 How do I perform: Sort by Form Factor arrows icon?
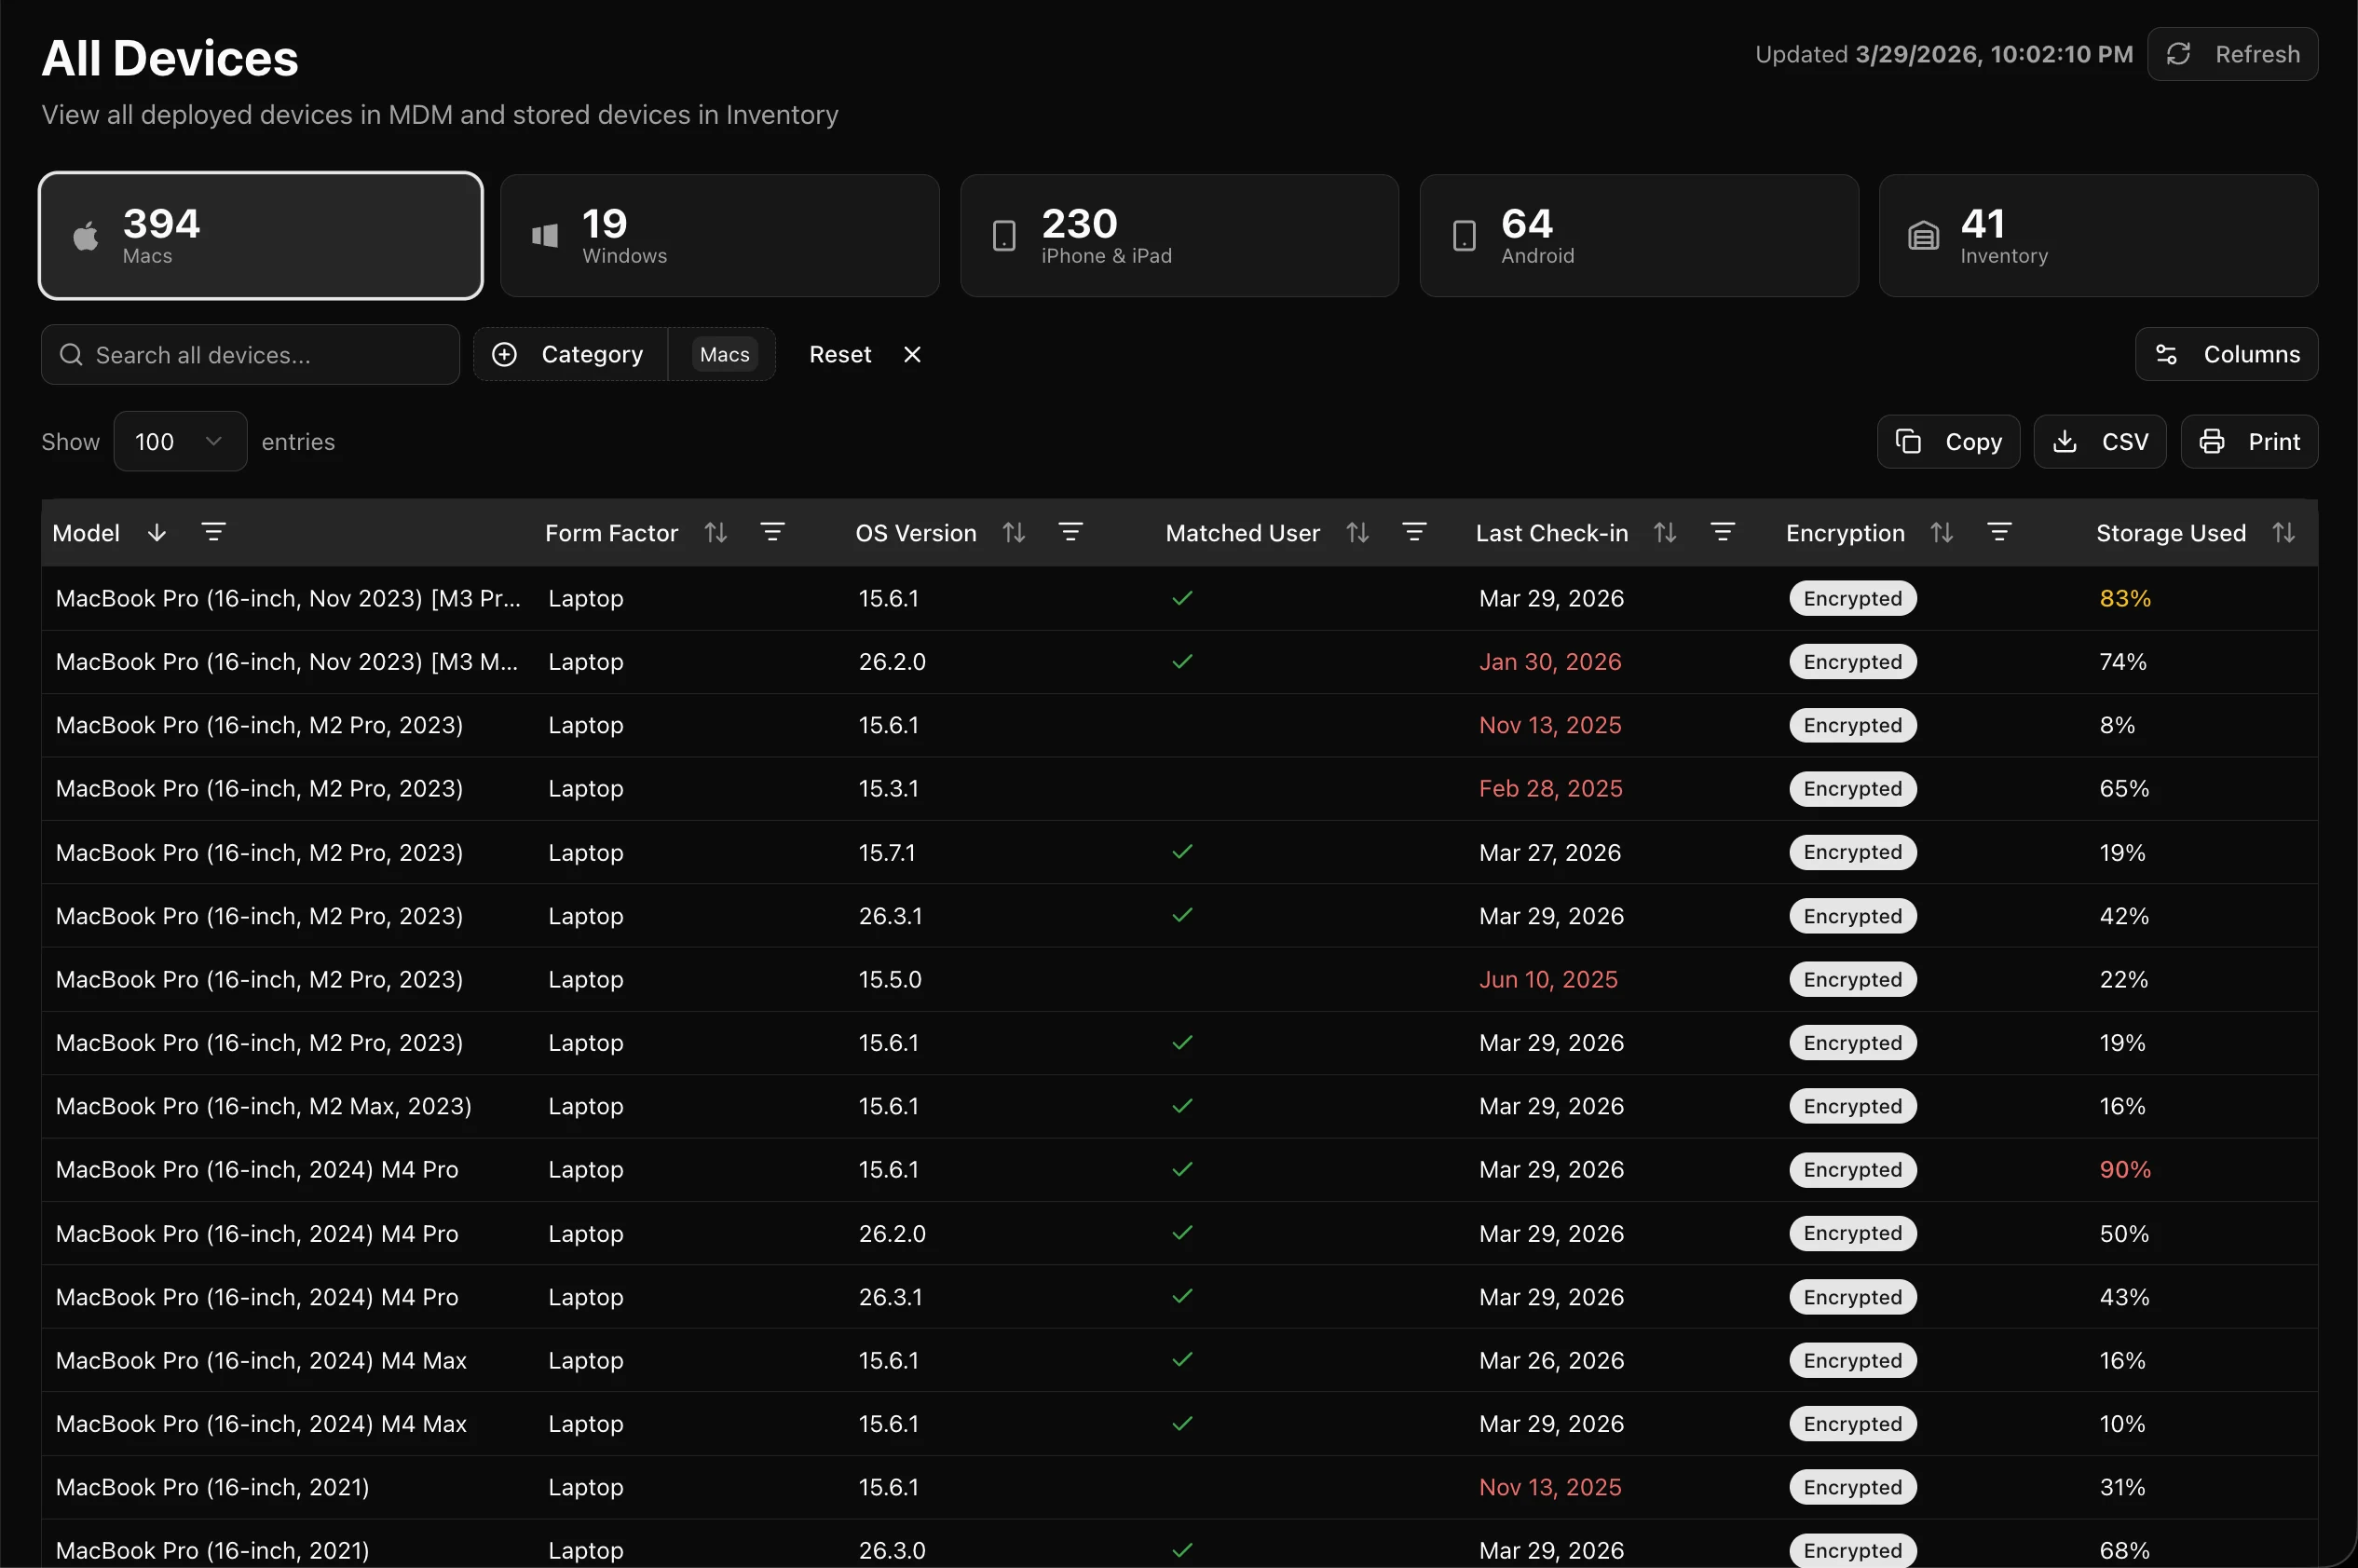click(x=716, y=533)
